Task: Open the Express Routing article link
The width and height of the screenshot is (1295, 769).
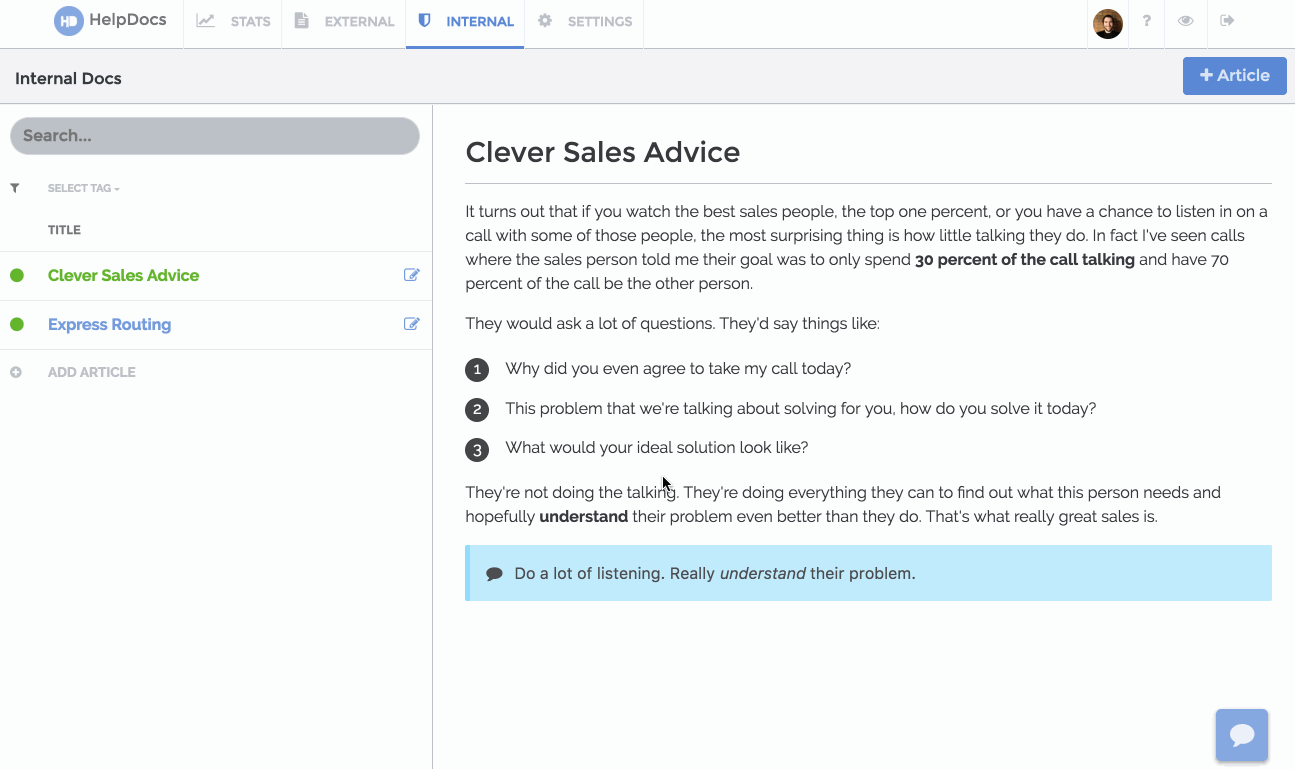Action: click(109, 324)
